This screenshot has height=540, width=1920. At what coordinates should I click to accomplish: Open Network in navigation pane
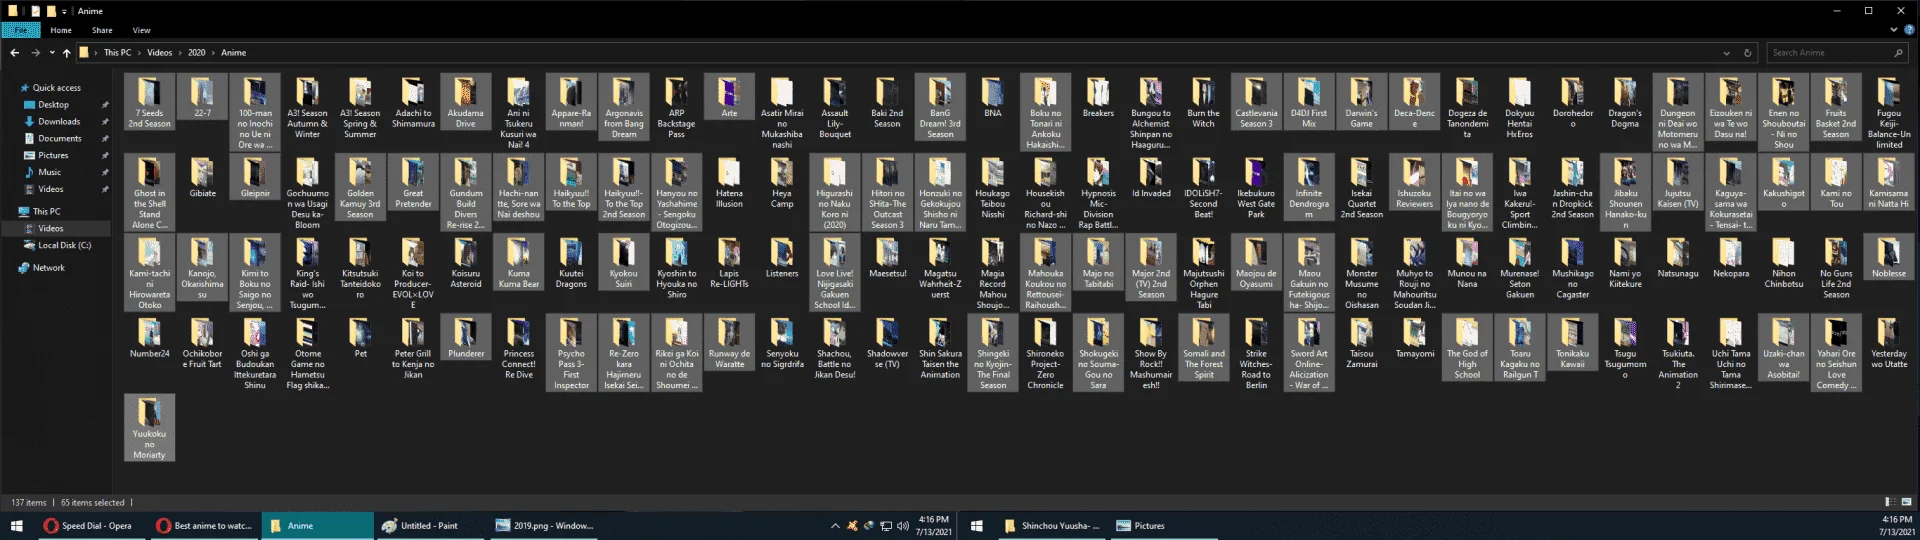click(x=49, y=268)
